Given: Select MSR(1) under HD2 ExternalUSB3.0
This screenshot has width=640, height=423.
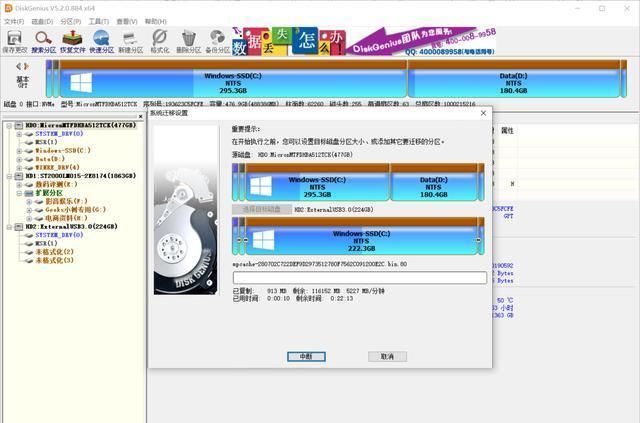Looking at the screenshot, I should pyautogui.click(x=46, y=244).
